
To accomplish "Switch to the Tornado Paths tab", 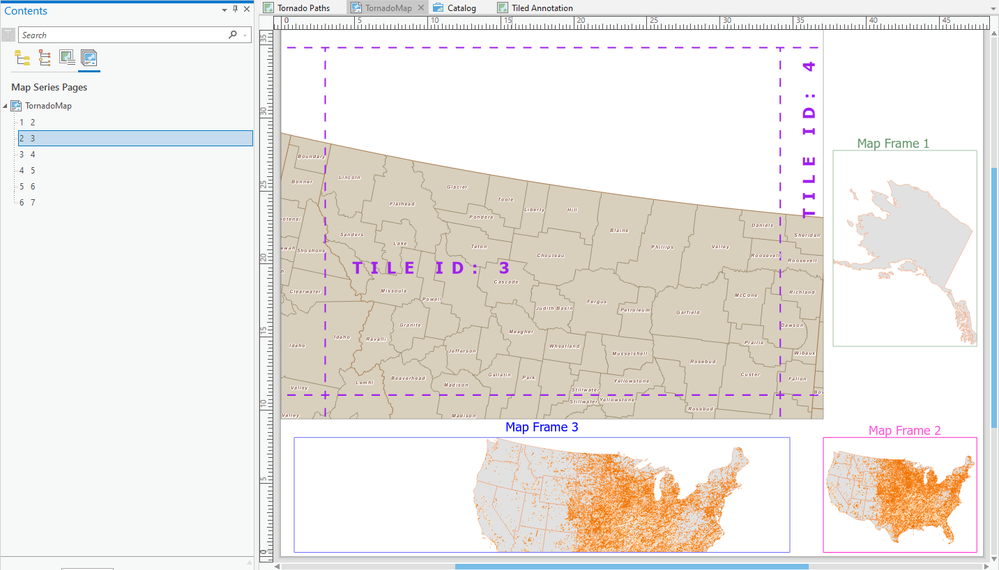I will (303, 8).
